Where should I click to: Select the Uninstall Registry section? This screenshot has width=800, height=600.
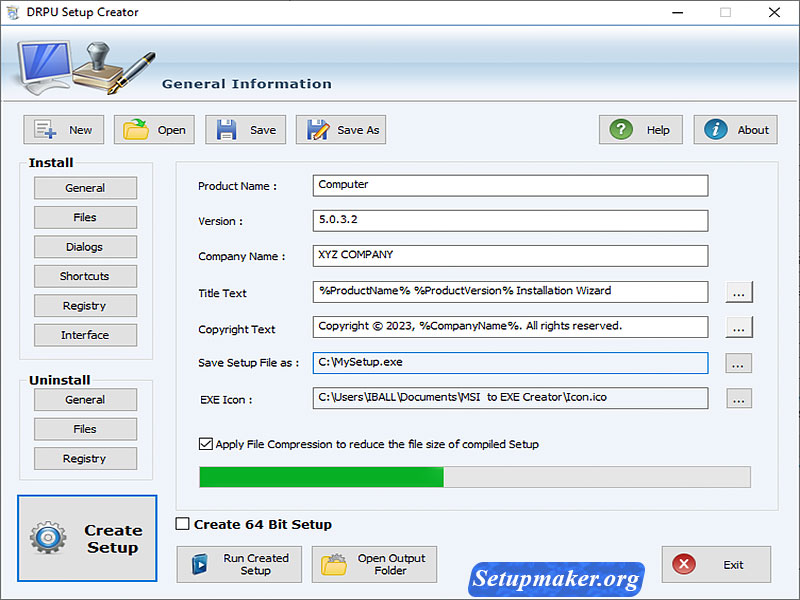(85, 458)
